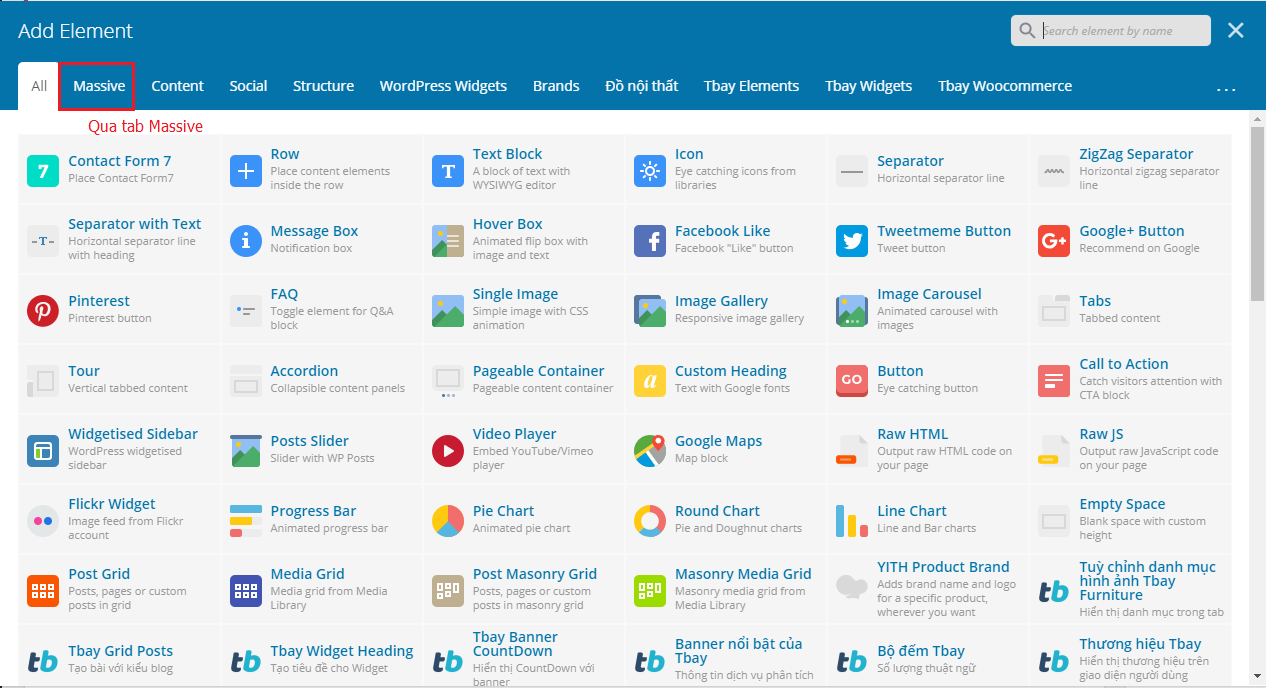Viewport: 1266px width, 688px height.
Task: Pick the Line Chart bars icon
Action: 852,521
